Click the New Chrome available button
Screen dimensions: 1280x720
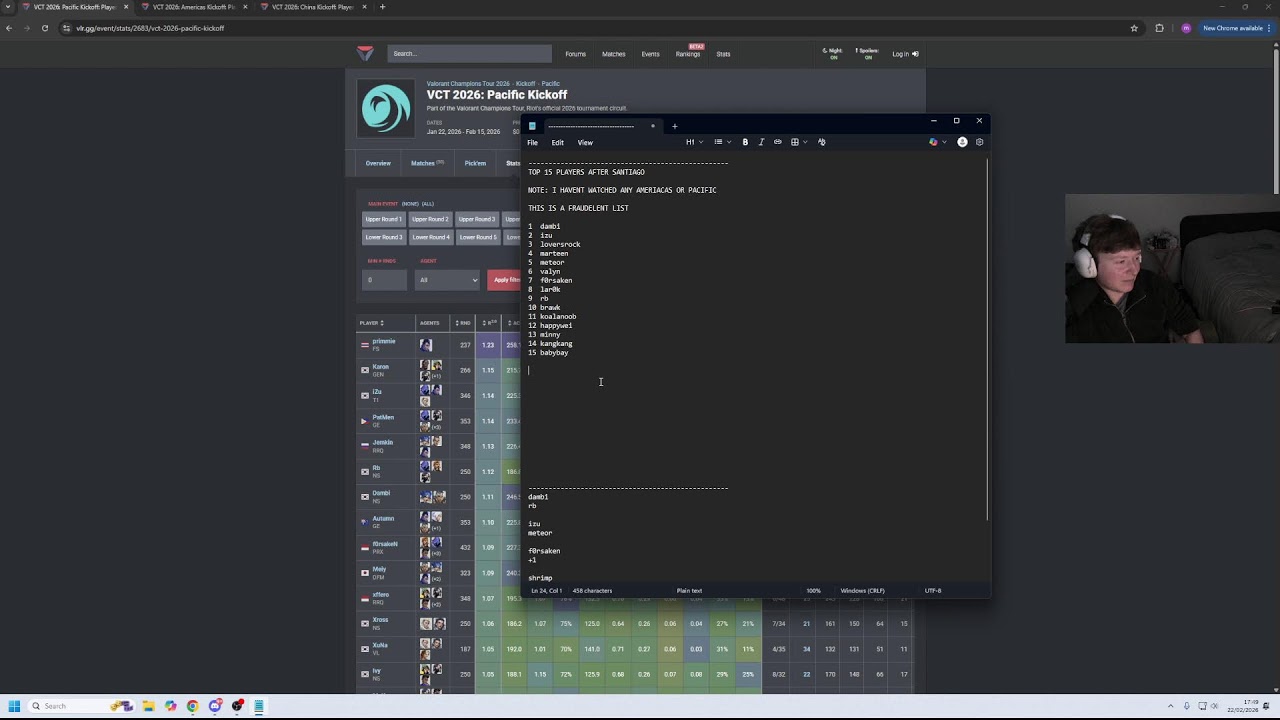[1236, 28]
